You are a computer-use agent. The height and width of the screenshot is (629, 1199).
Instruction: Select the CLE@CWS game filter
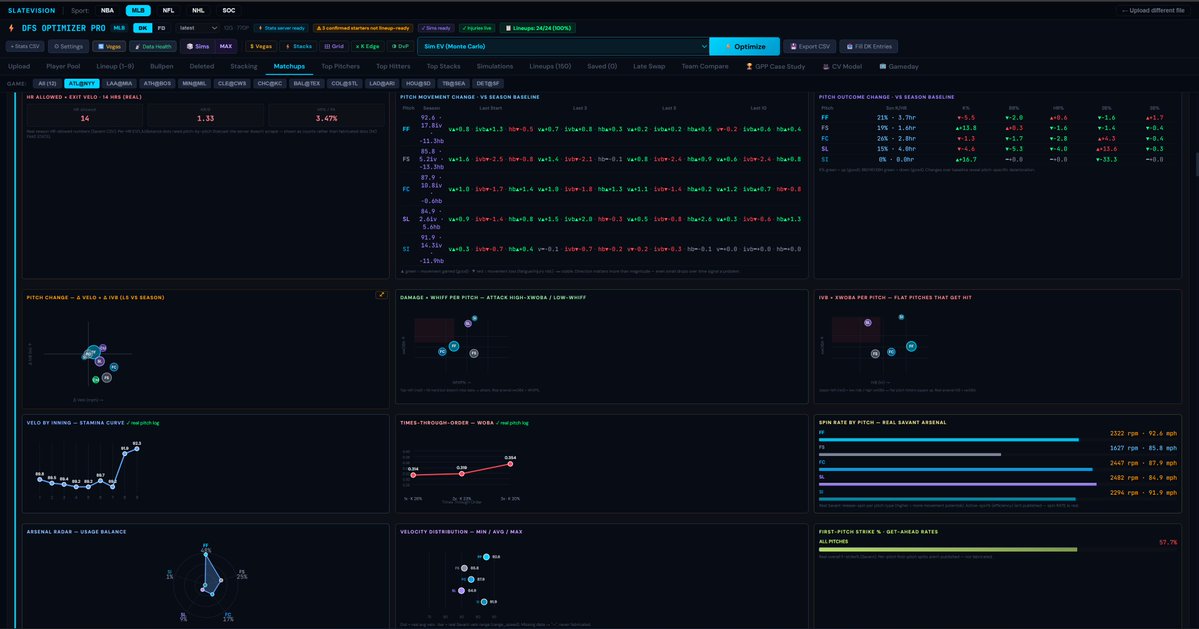click(232, 83)
